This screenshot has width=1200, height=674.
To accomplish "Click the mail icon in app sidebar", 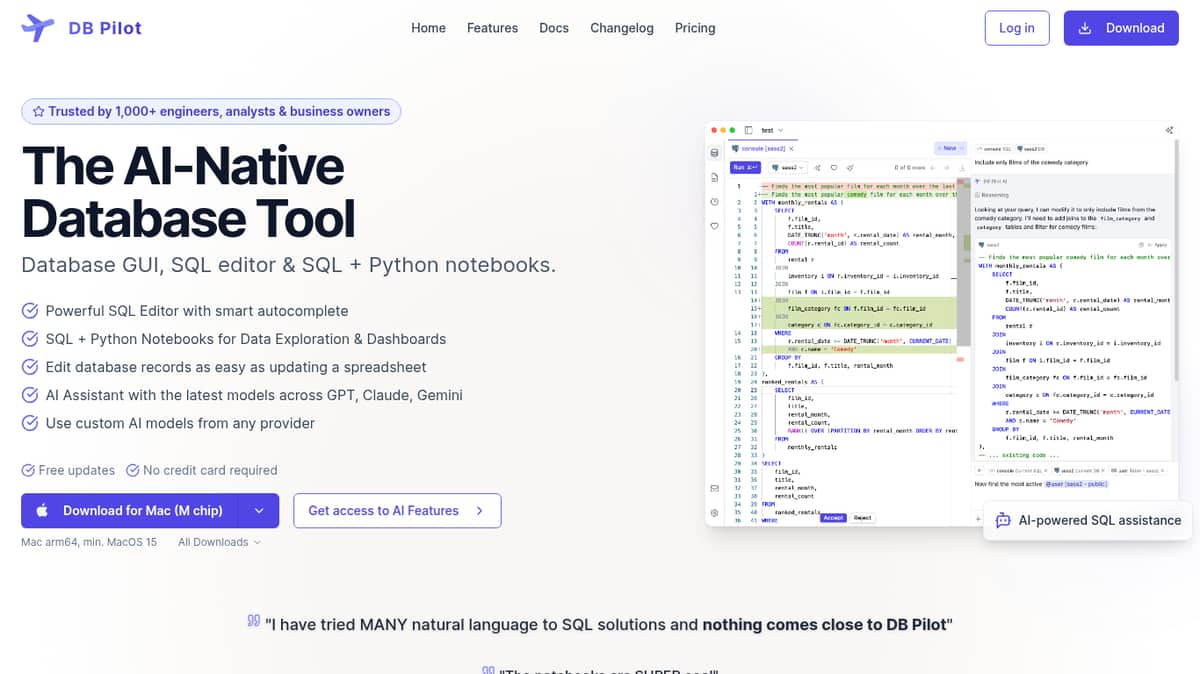I will [x=714, y=488].
